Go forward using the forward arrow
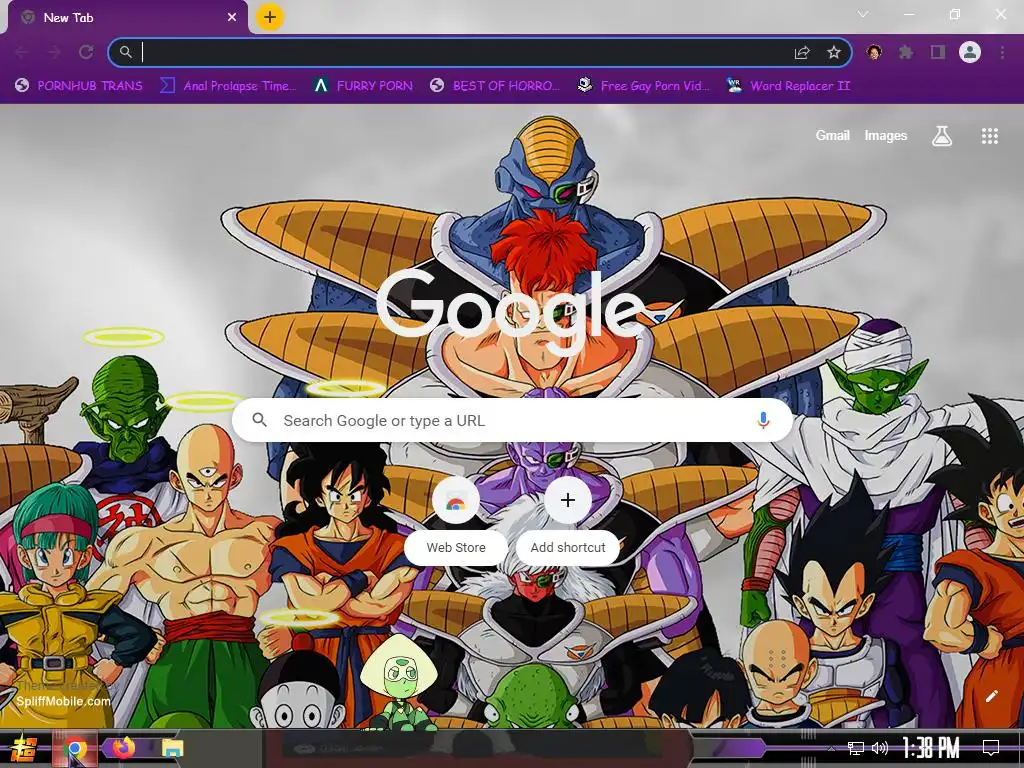Screen dimensions: 1024x768 [x=54, y=52]
